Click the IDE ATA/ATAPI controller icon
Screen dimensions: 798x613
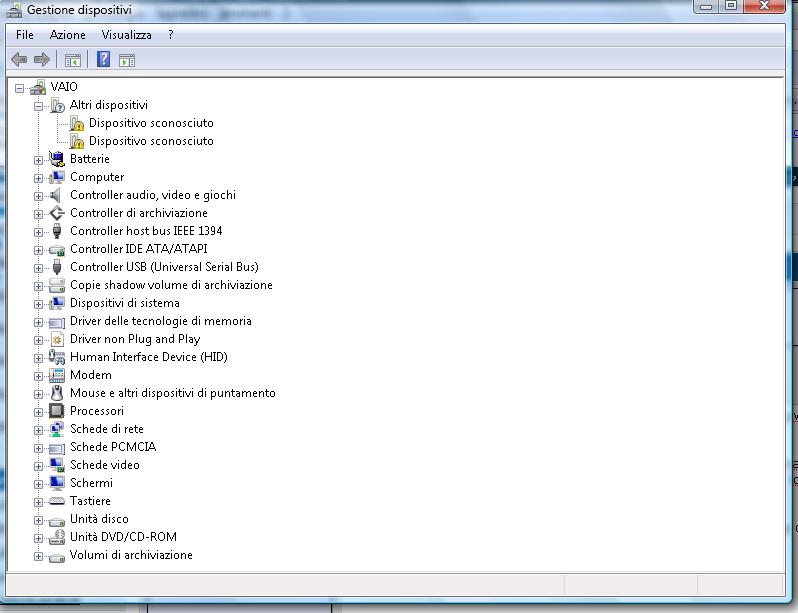pos(57,250)
